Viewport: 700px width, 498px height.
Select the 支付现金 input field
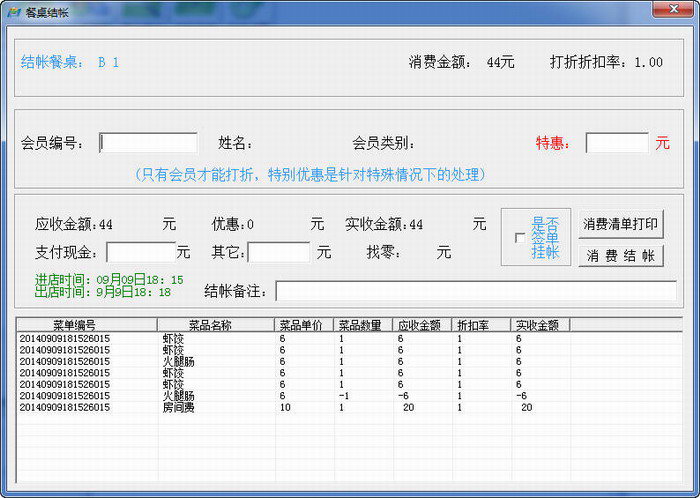pos(141,252)
